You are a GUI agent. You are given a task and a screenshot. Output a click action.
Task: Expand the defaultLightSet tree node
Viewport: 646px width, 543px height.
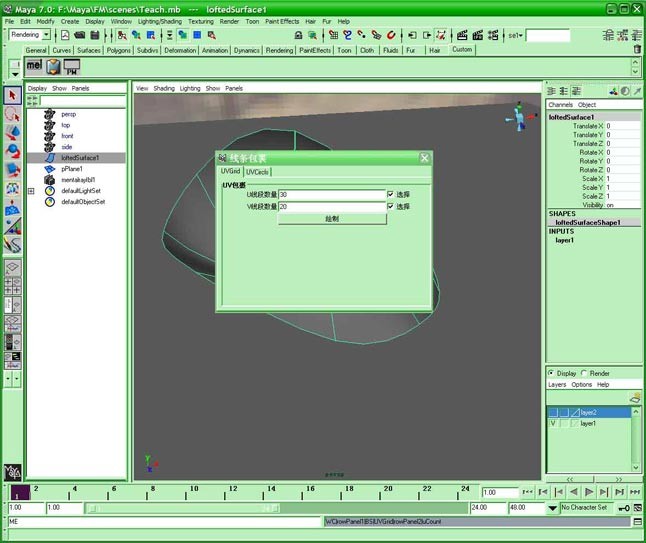click(x=31, y=191)
